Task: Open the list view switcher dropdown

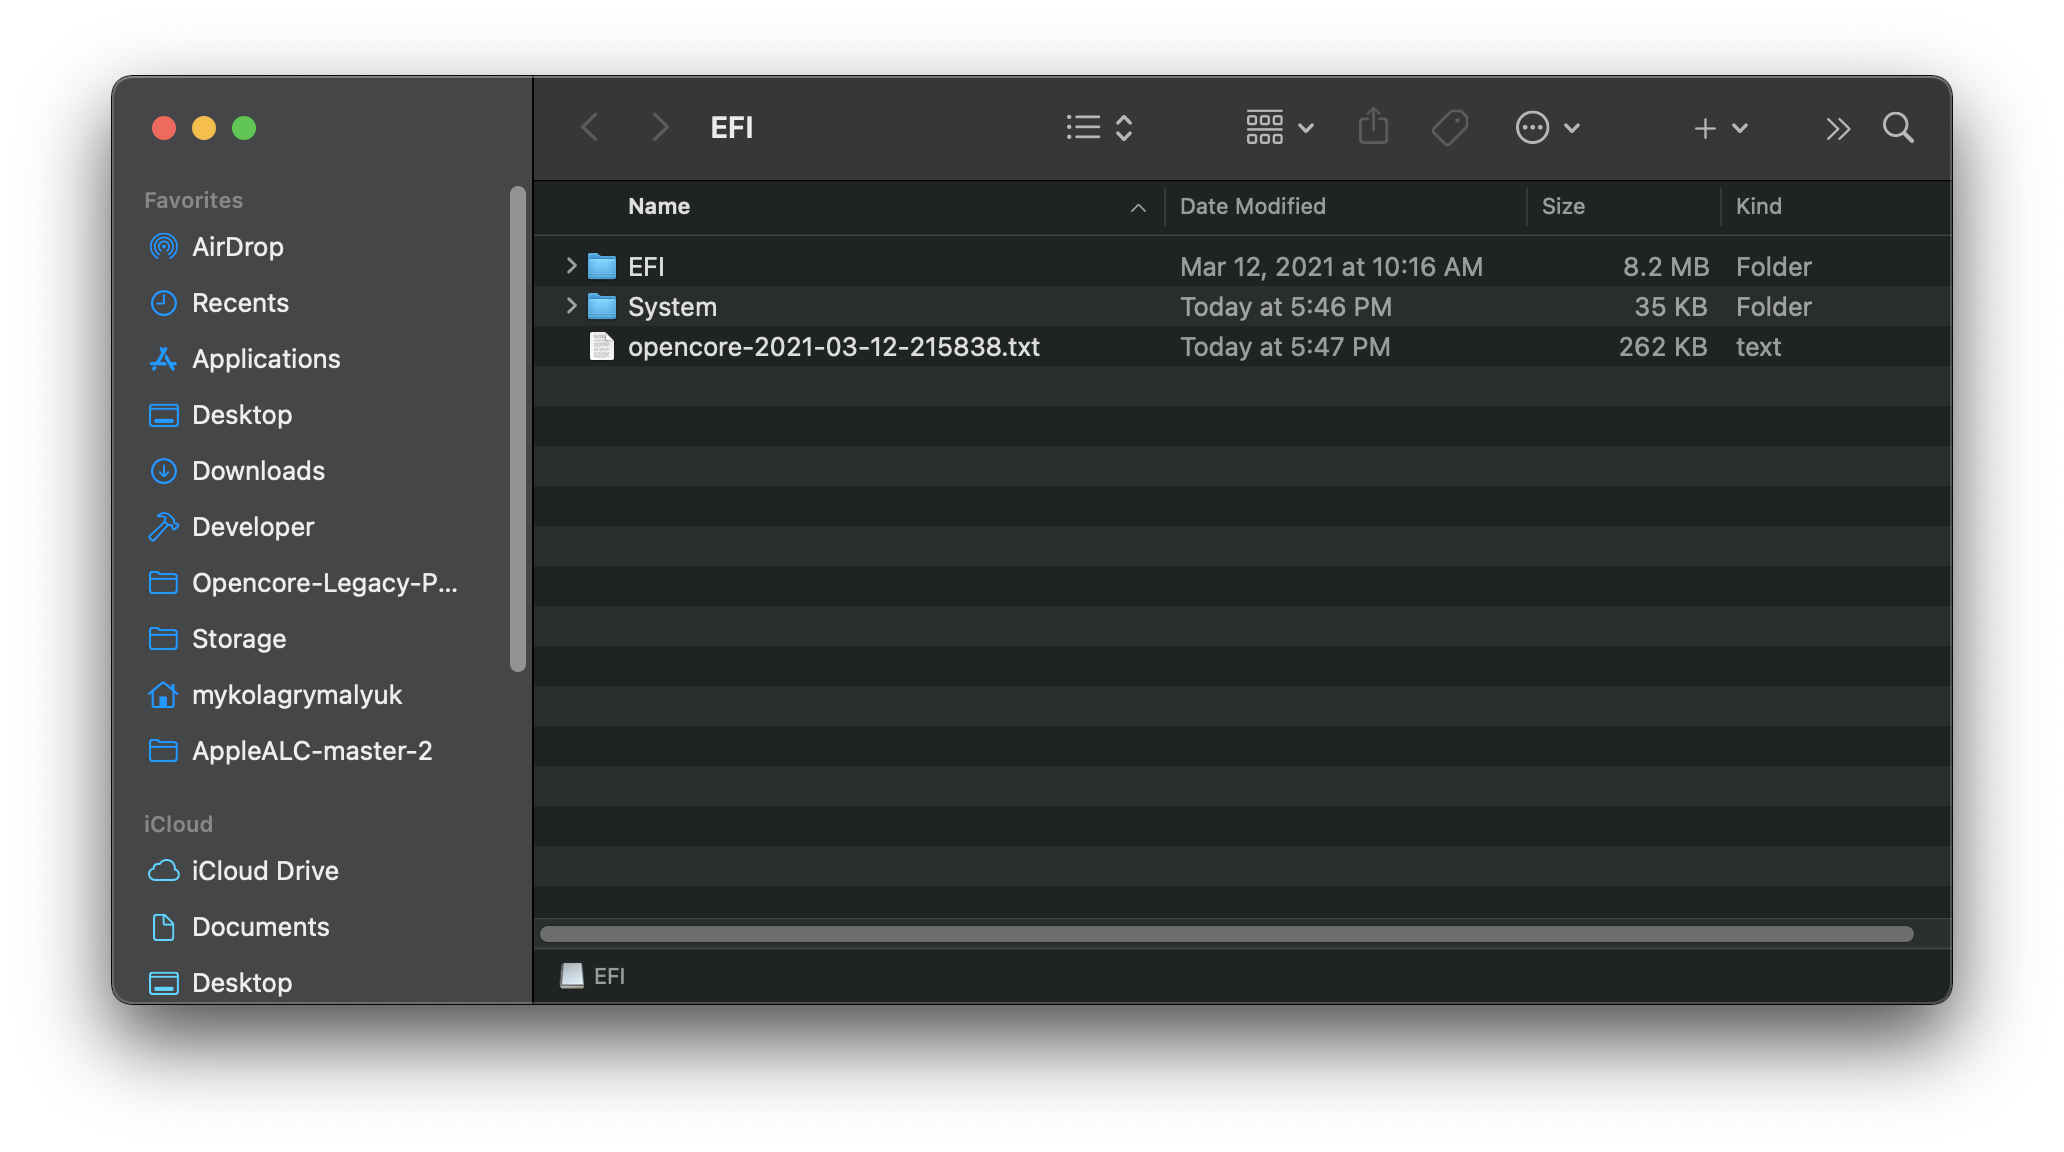Action: (1099, 127)
